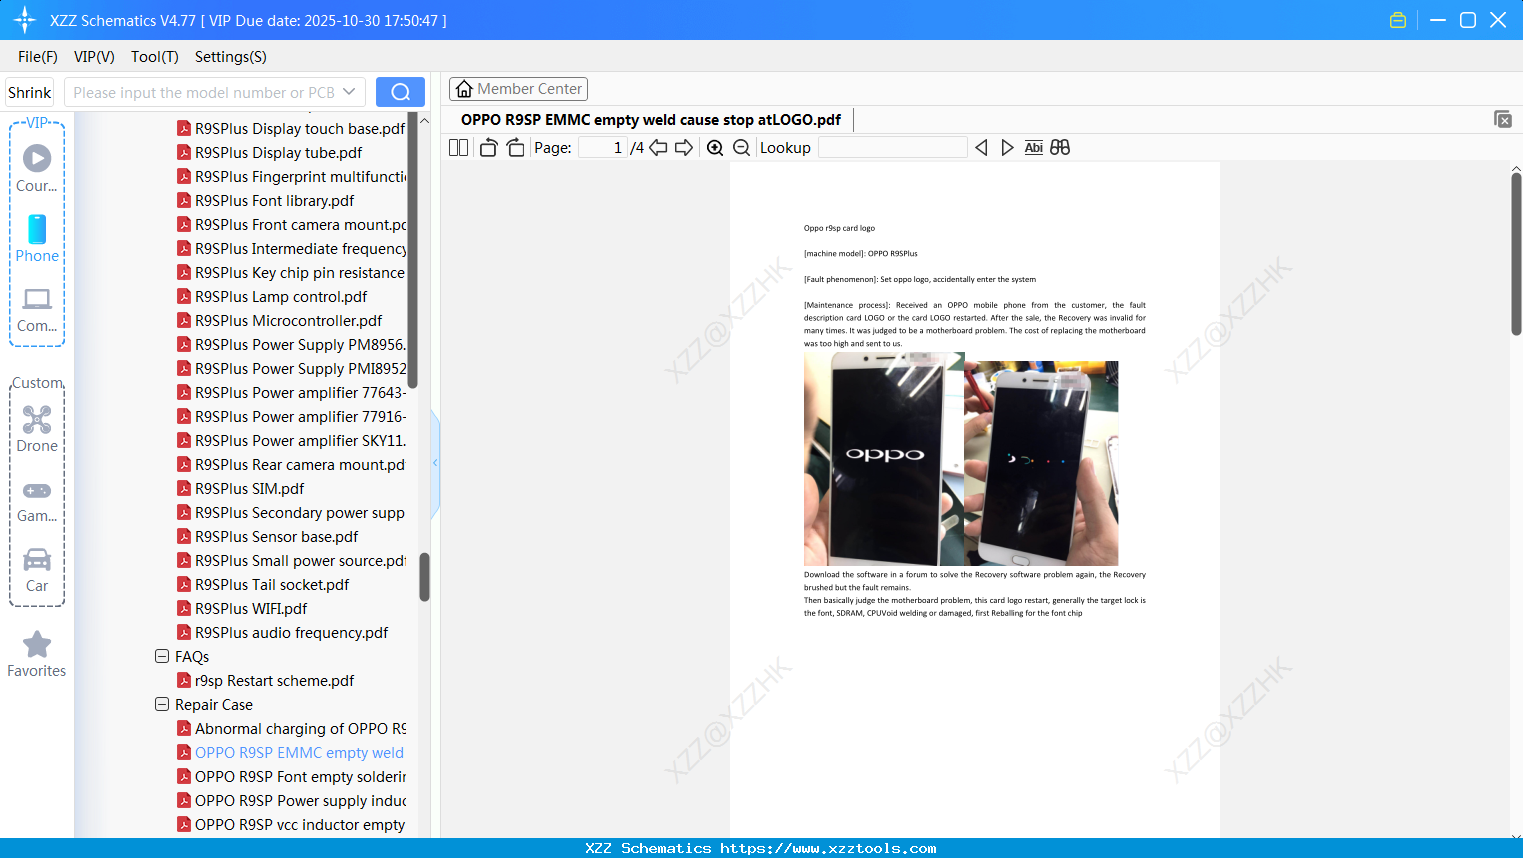This screenshot has height=858, width=1523.
Task: Click the PDF viewer vertical scrollbar thumb
Action: [1516, 254]
